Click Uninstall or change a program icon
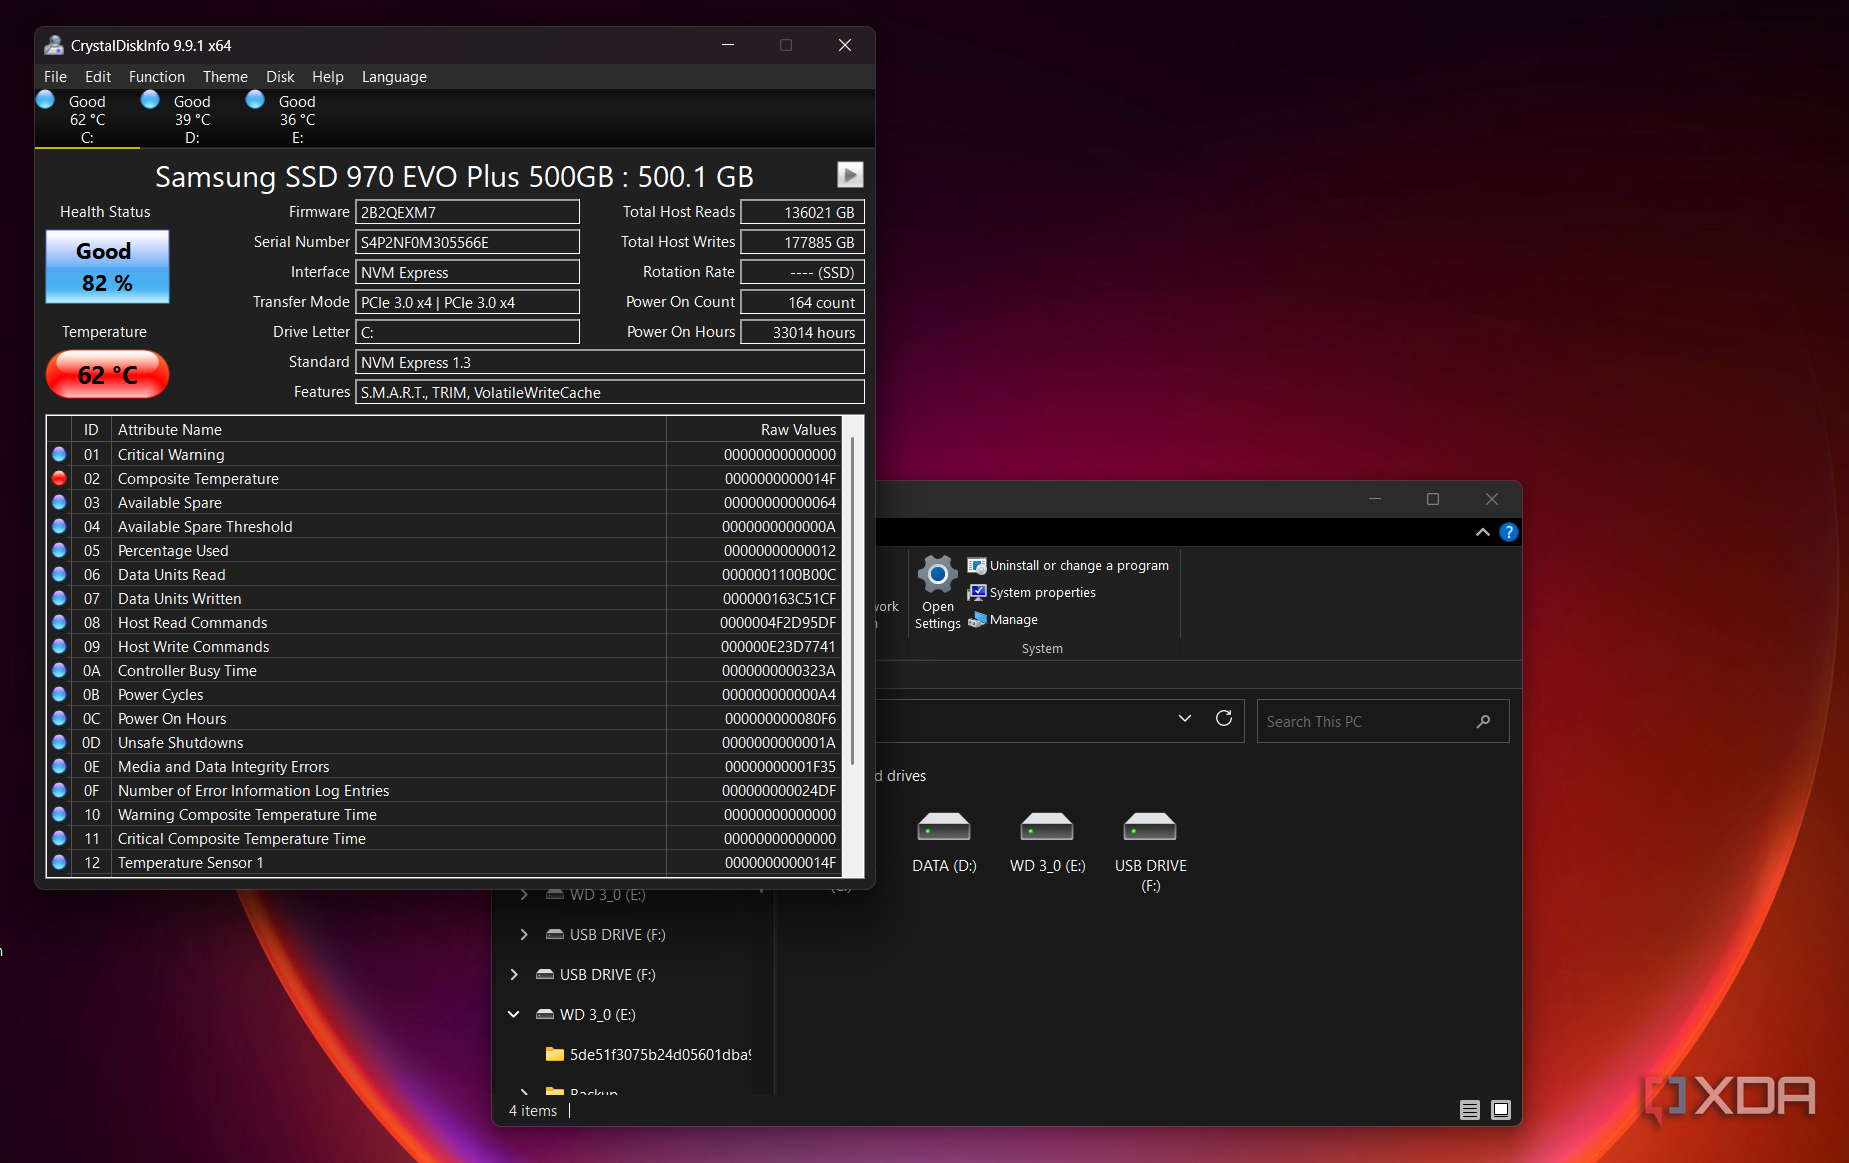 tap(977, 566)
